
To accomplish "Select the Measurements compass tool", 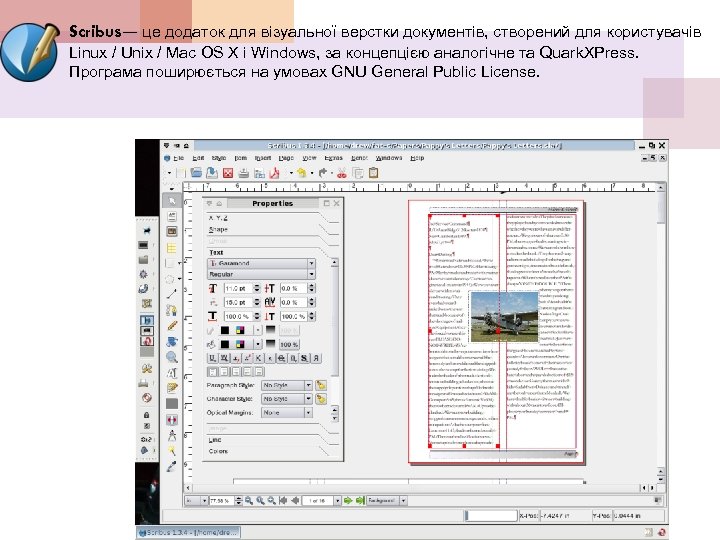I will tap(172, 435).
